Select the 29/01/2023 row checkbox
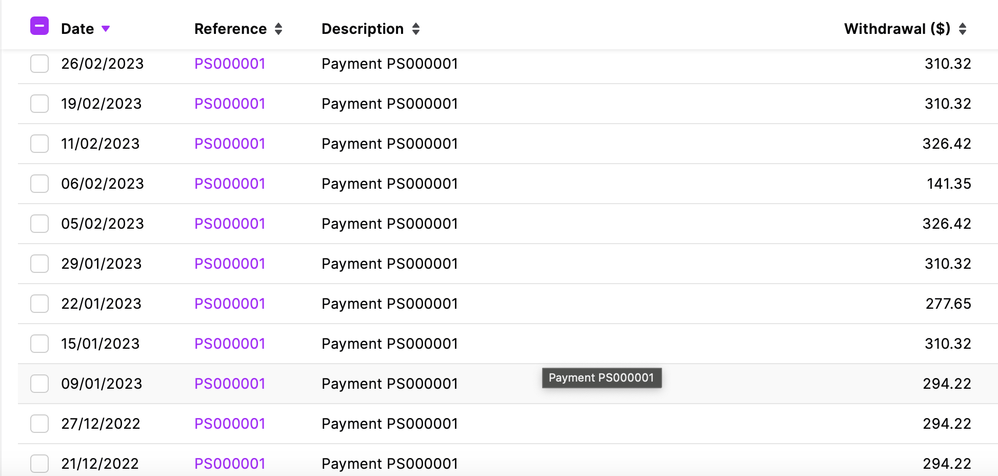This screenshot has height=476, width=998. [x=39, y=264]
